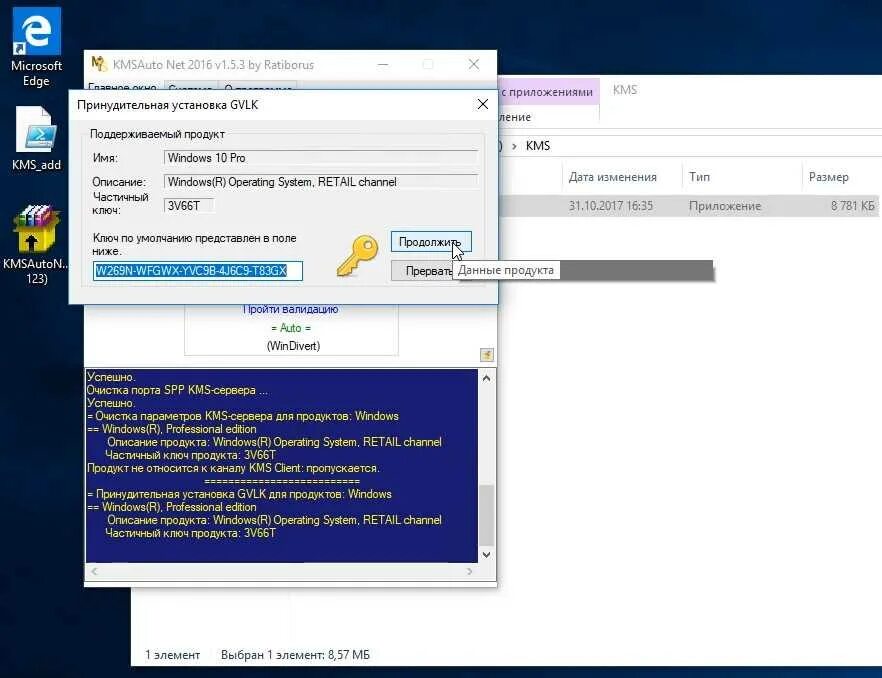Click the log horizontal scrollbar left arrow
The image size is (882, 678).
point(94,571)
